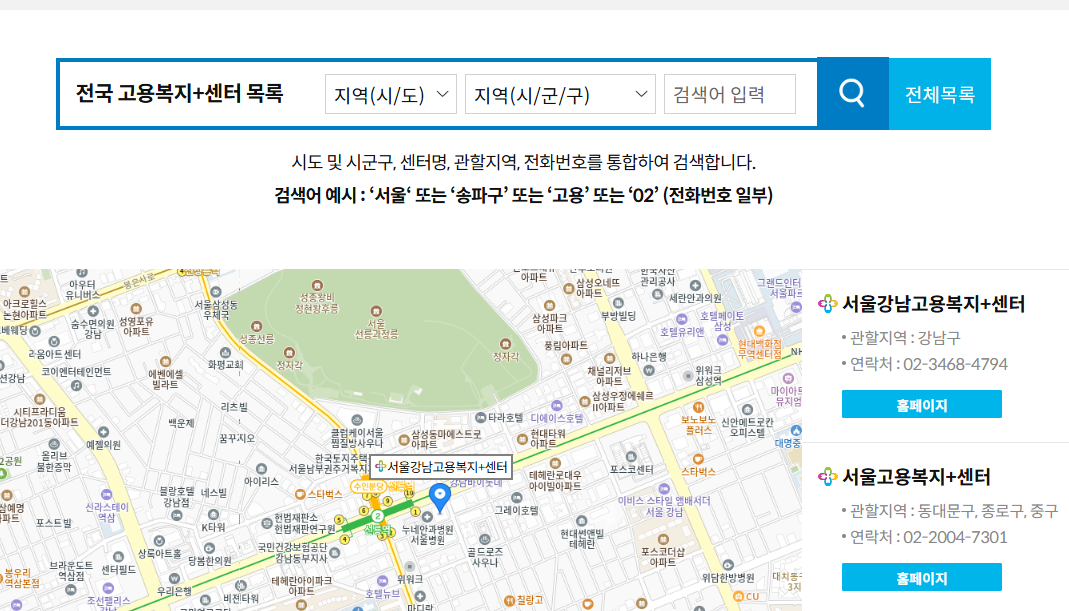Image resolution: width=1069 pixels, height=611 pixels.
Task: Click the 화평교회 map label
Action: pos(226,365)
